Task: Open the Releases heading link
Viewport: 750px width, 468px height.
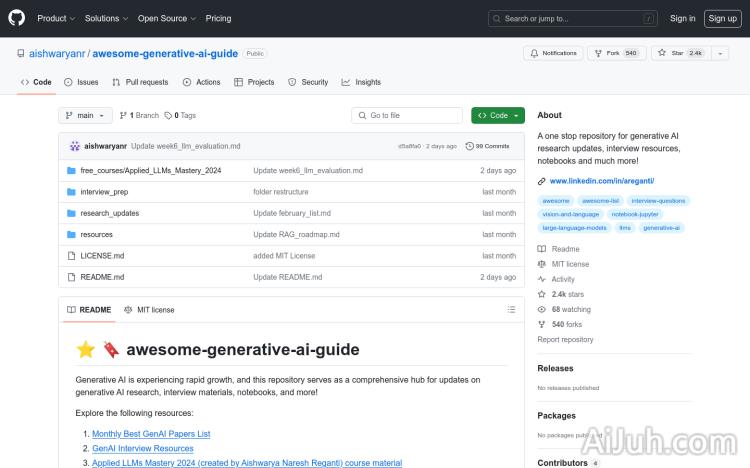Action: [555, 368]
